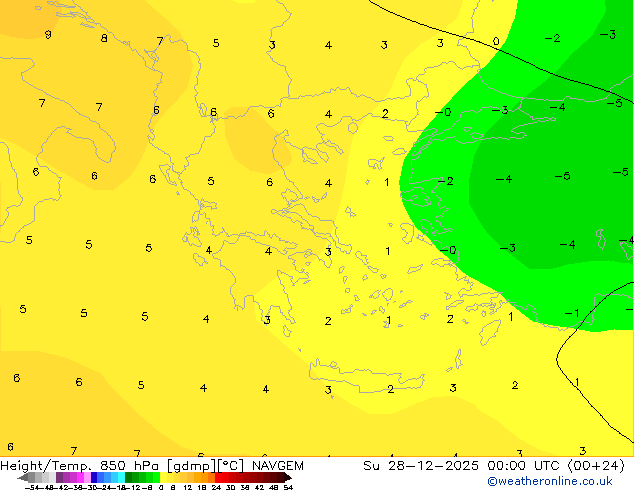This screenshot has height=490, width=634.
Task: Click the legend tick label '-12'
Action: coord(135,488)
